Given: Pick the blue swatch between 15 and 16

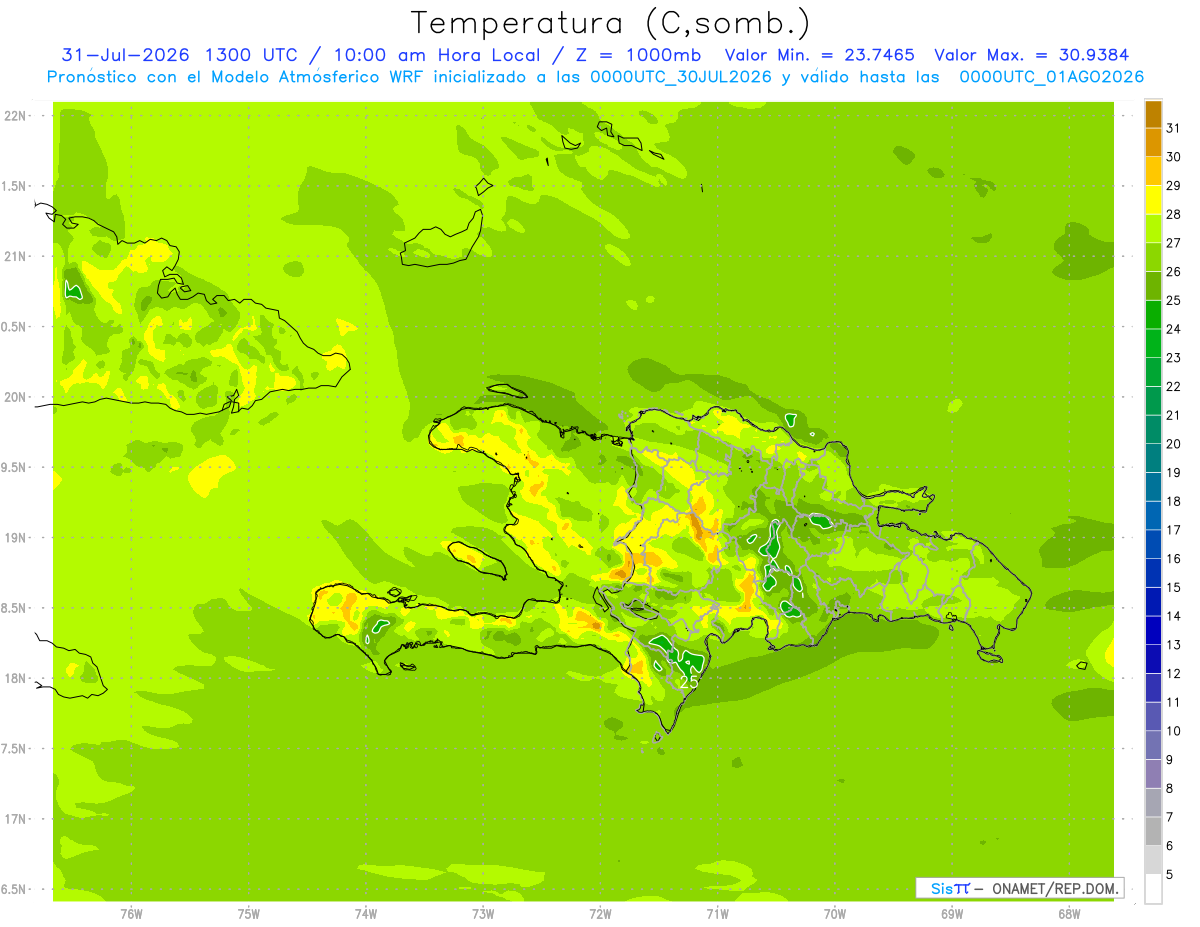Looking at the screenshot, I should (x=1153, y=573).
